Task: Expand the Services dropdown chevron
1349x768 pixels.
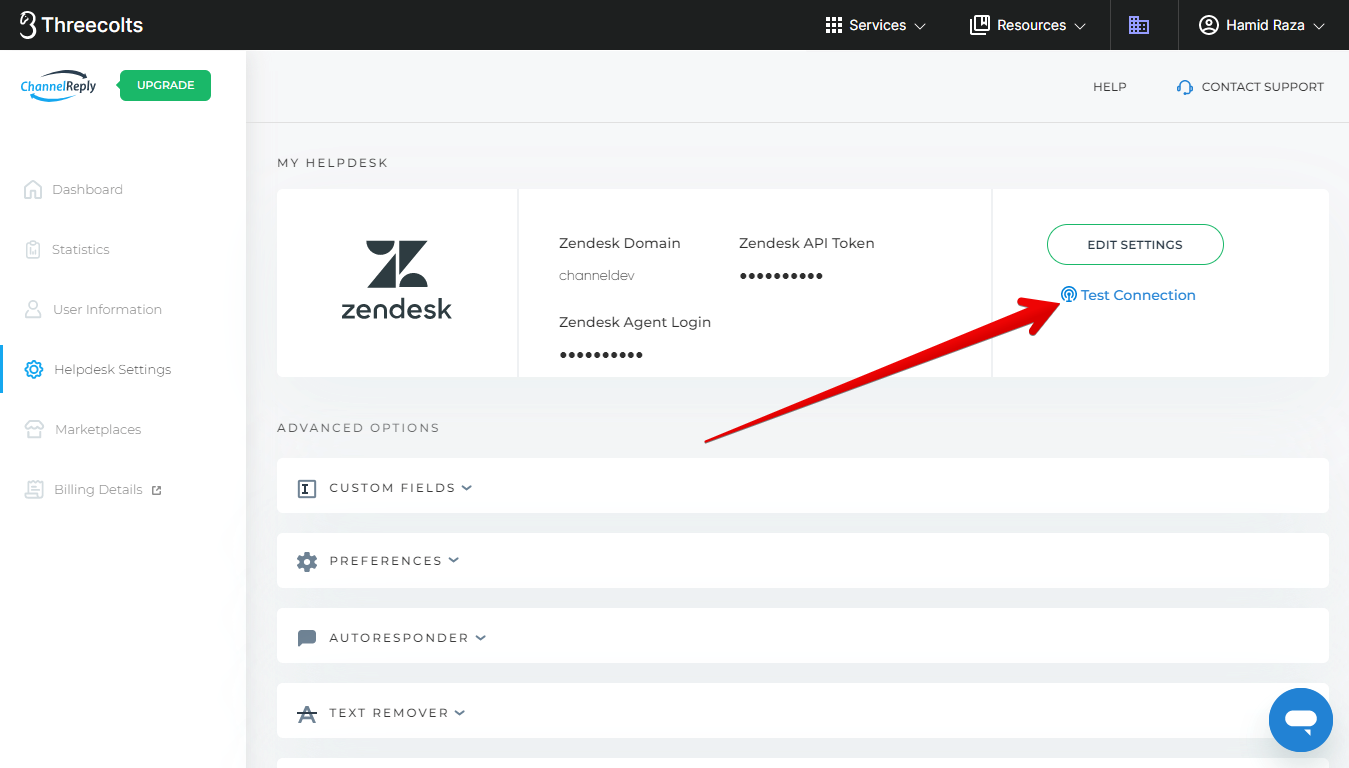Action: pyautogui.click(x=921, y=26)
